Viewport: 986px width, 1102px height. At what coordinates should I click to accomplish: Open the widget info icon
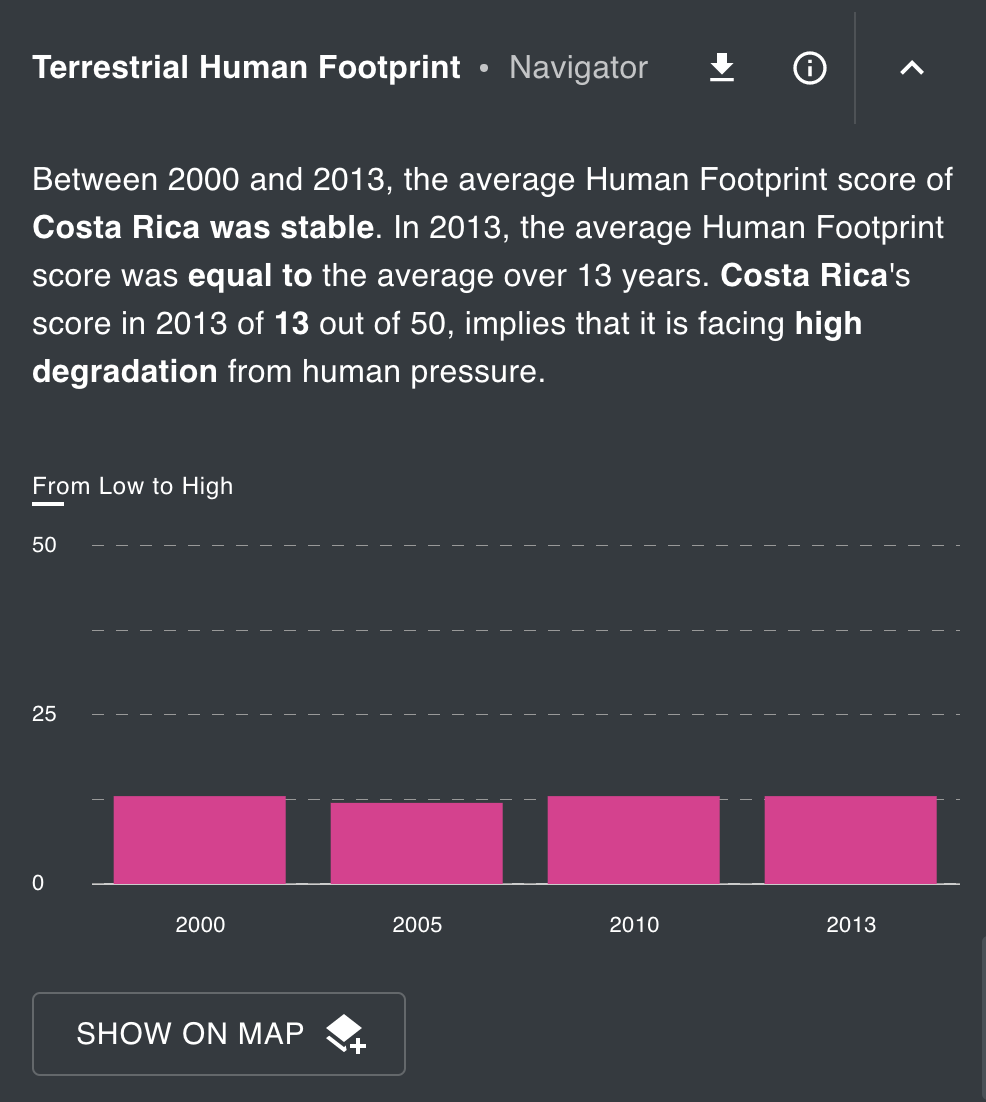(x=809, y=68)
